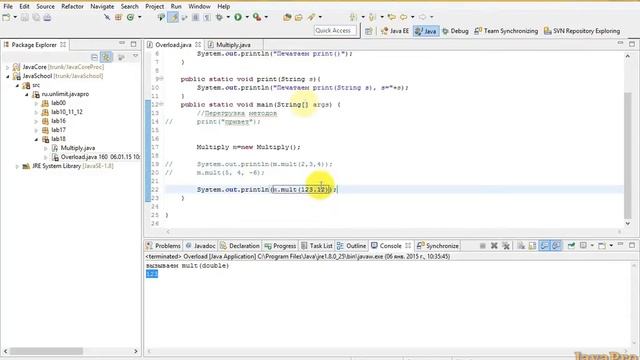Click the New Java Class icon
The height and width of the screenshot is (360, 640).
click(x=130, y=17)
